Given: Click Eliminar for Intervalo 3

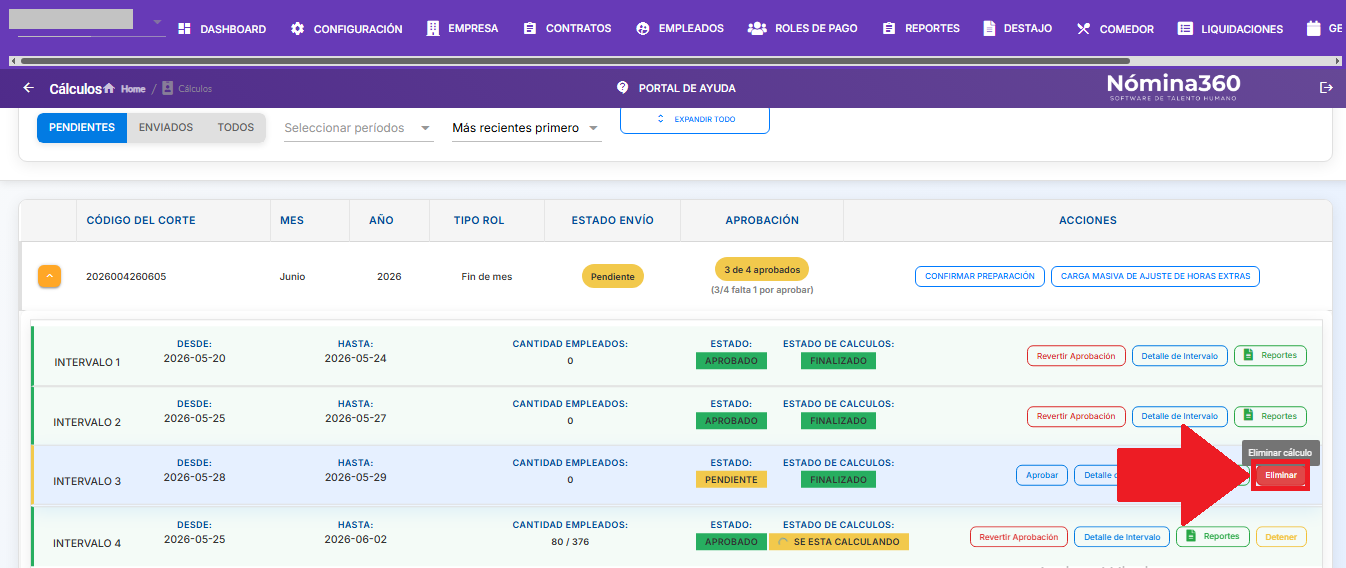Looking at the screenshot, I should [x=1280, y=476].
